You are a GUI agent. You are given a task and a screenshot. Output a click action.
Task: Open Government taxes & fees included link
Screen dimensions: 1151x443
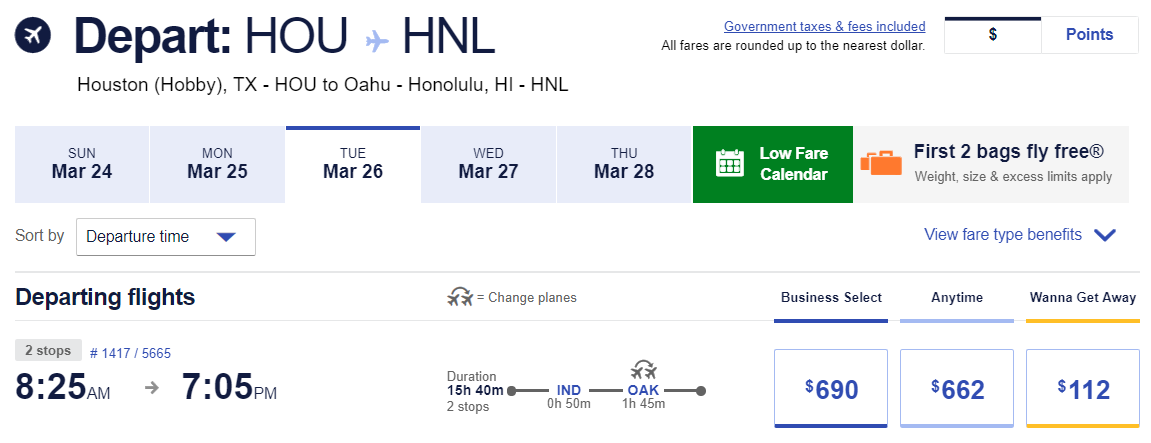824,27
